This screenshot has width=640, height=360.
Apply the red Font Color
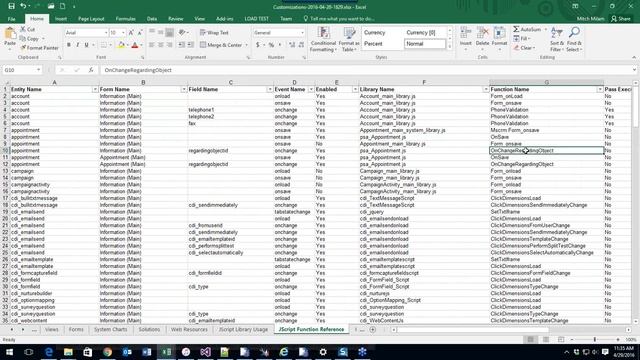click(135, 45)
